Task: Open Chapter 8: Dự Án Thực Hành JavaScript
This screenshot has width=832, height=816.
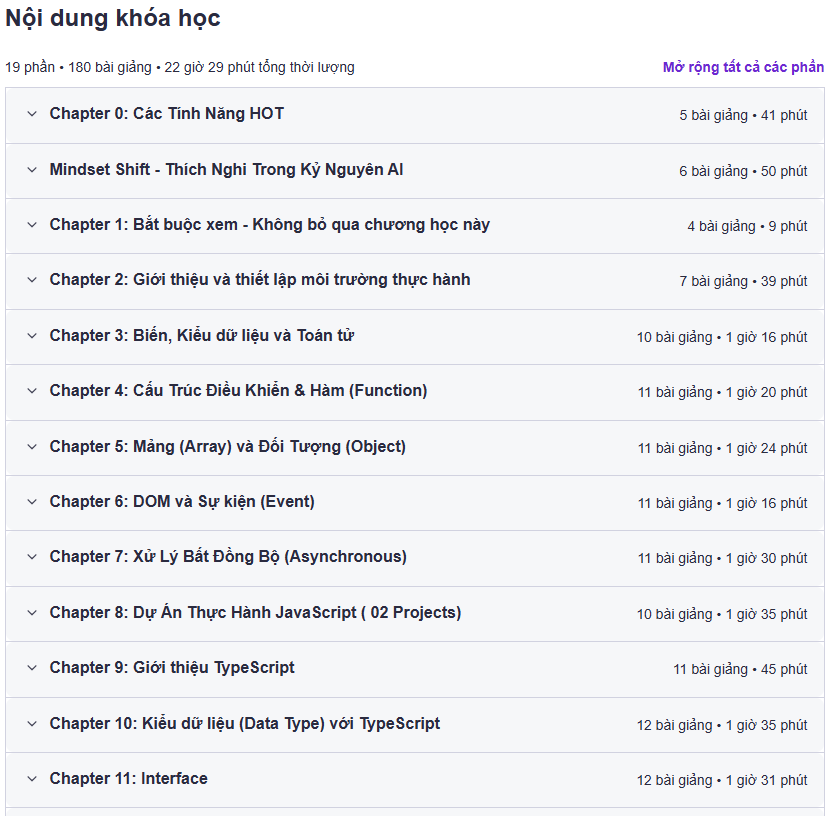Action: 255,613
